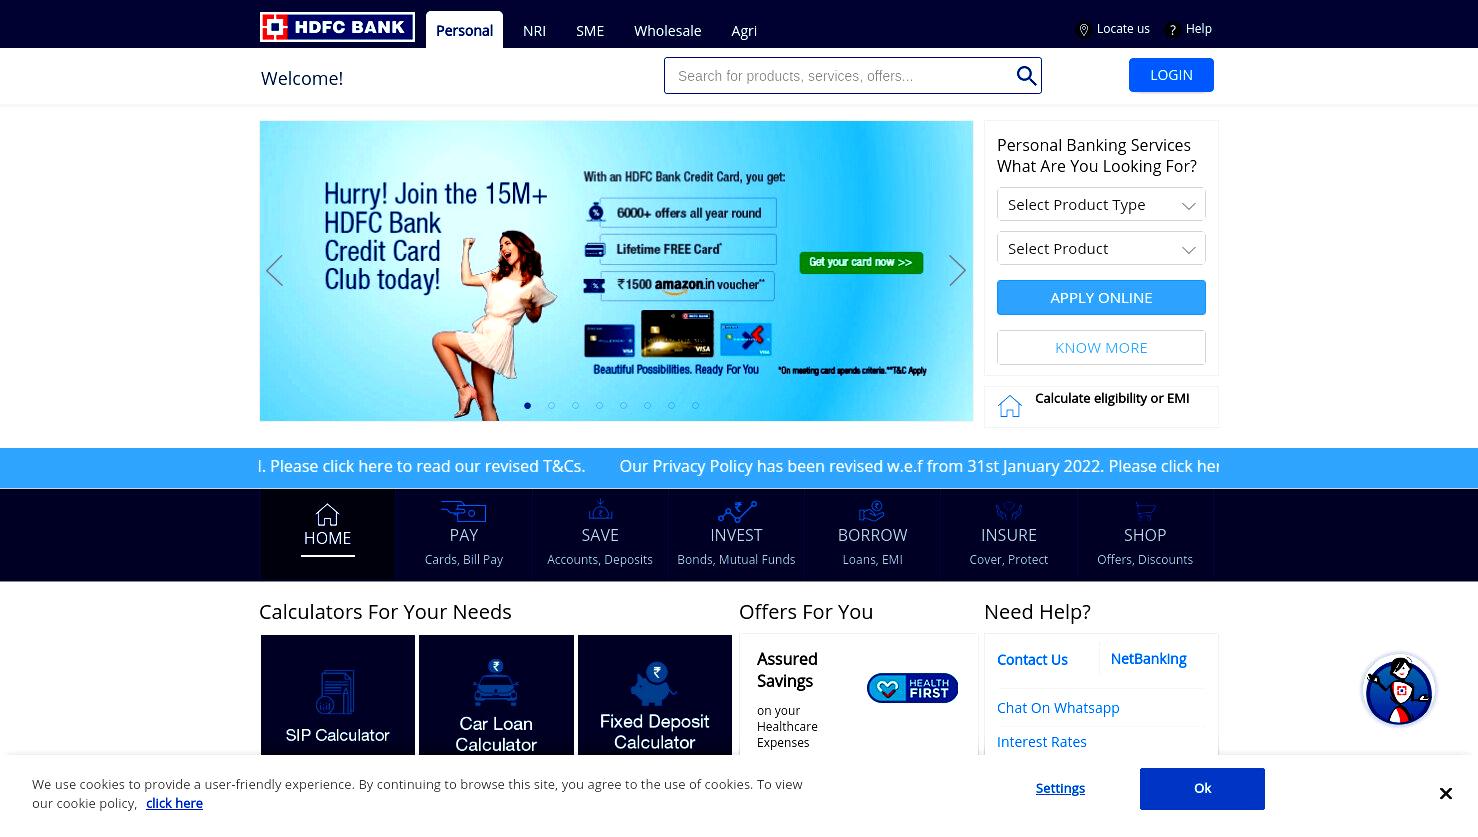Select the fourth carousel dot
Viewport: 1478px width, 837px height.
click(x=599, y=405)
